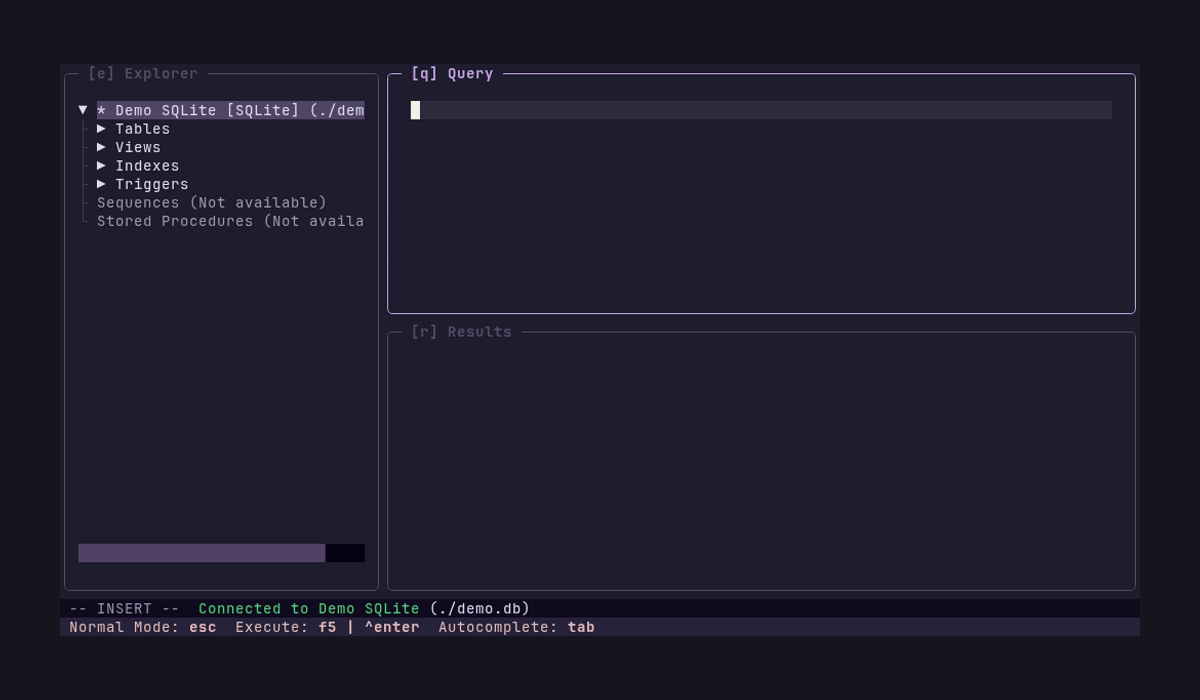The height and width of the screenshot is (700, 1200).
Task: Click the Stored Procedures item
Action: 230,221
